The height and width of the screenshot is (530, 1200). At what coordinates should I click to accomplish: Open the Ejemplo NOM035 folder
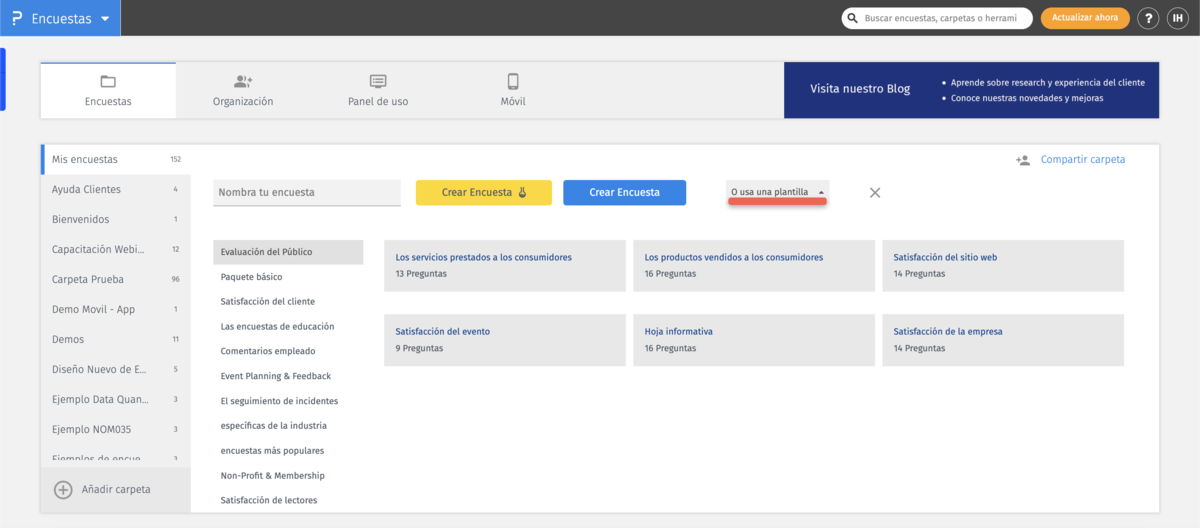(x=116, y=429)
